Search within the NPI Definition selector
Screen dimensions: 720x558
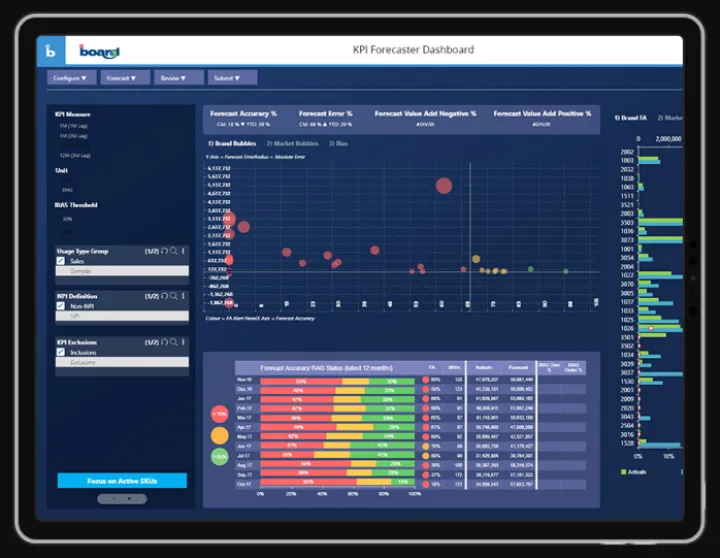(x=174, y=296)
